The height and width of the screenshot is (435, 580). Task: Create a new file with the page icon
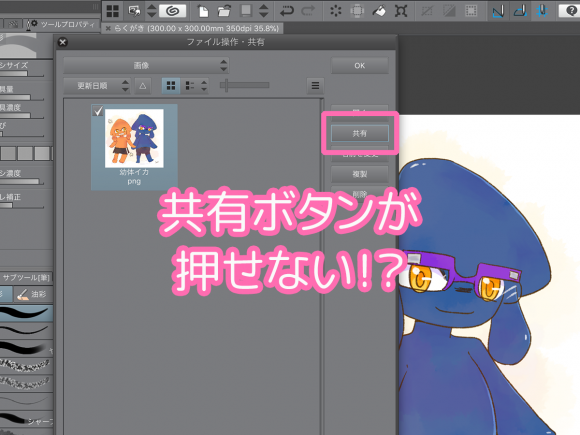[203, 11]
